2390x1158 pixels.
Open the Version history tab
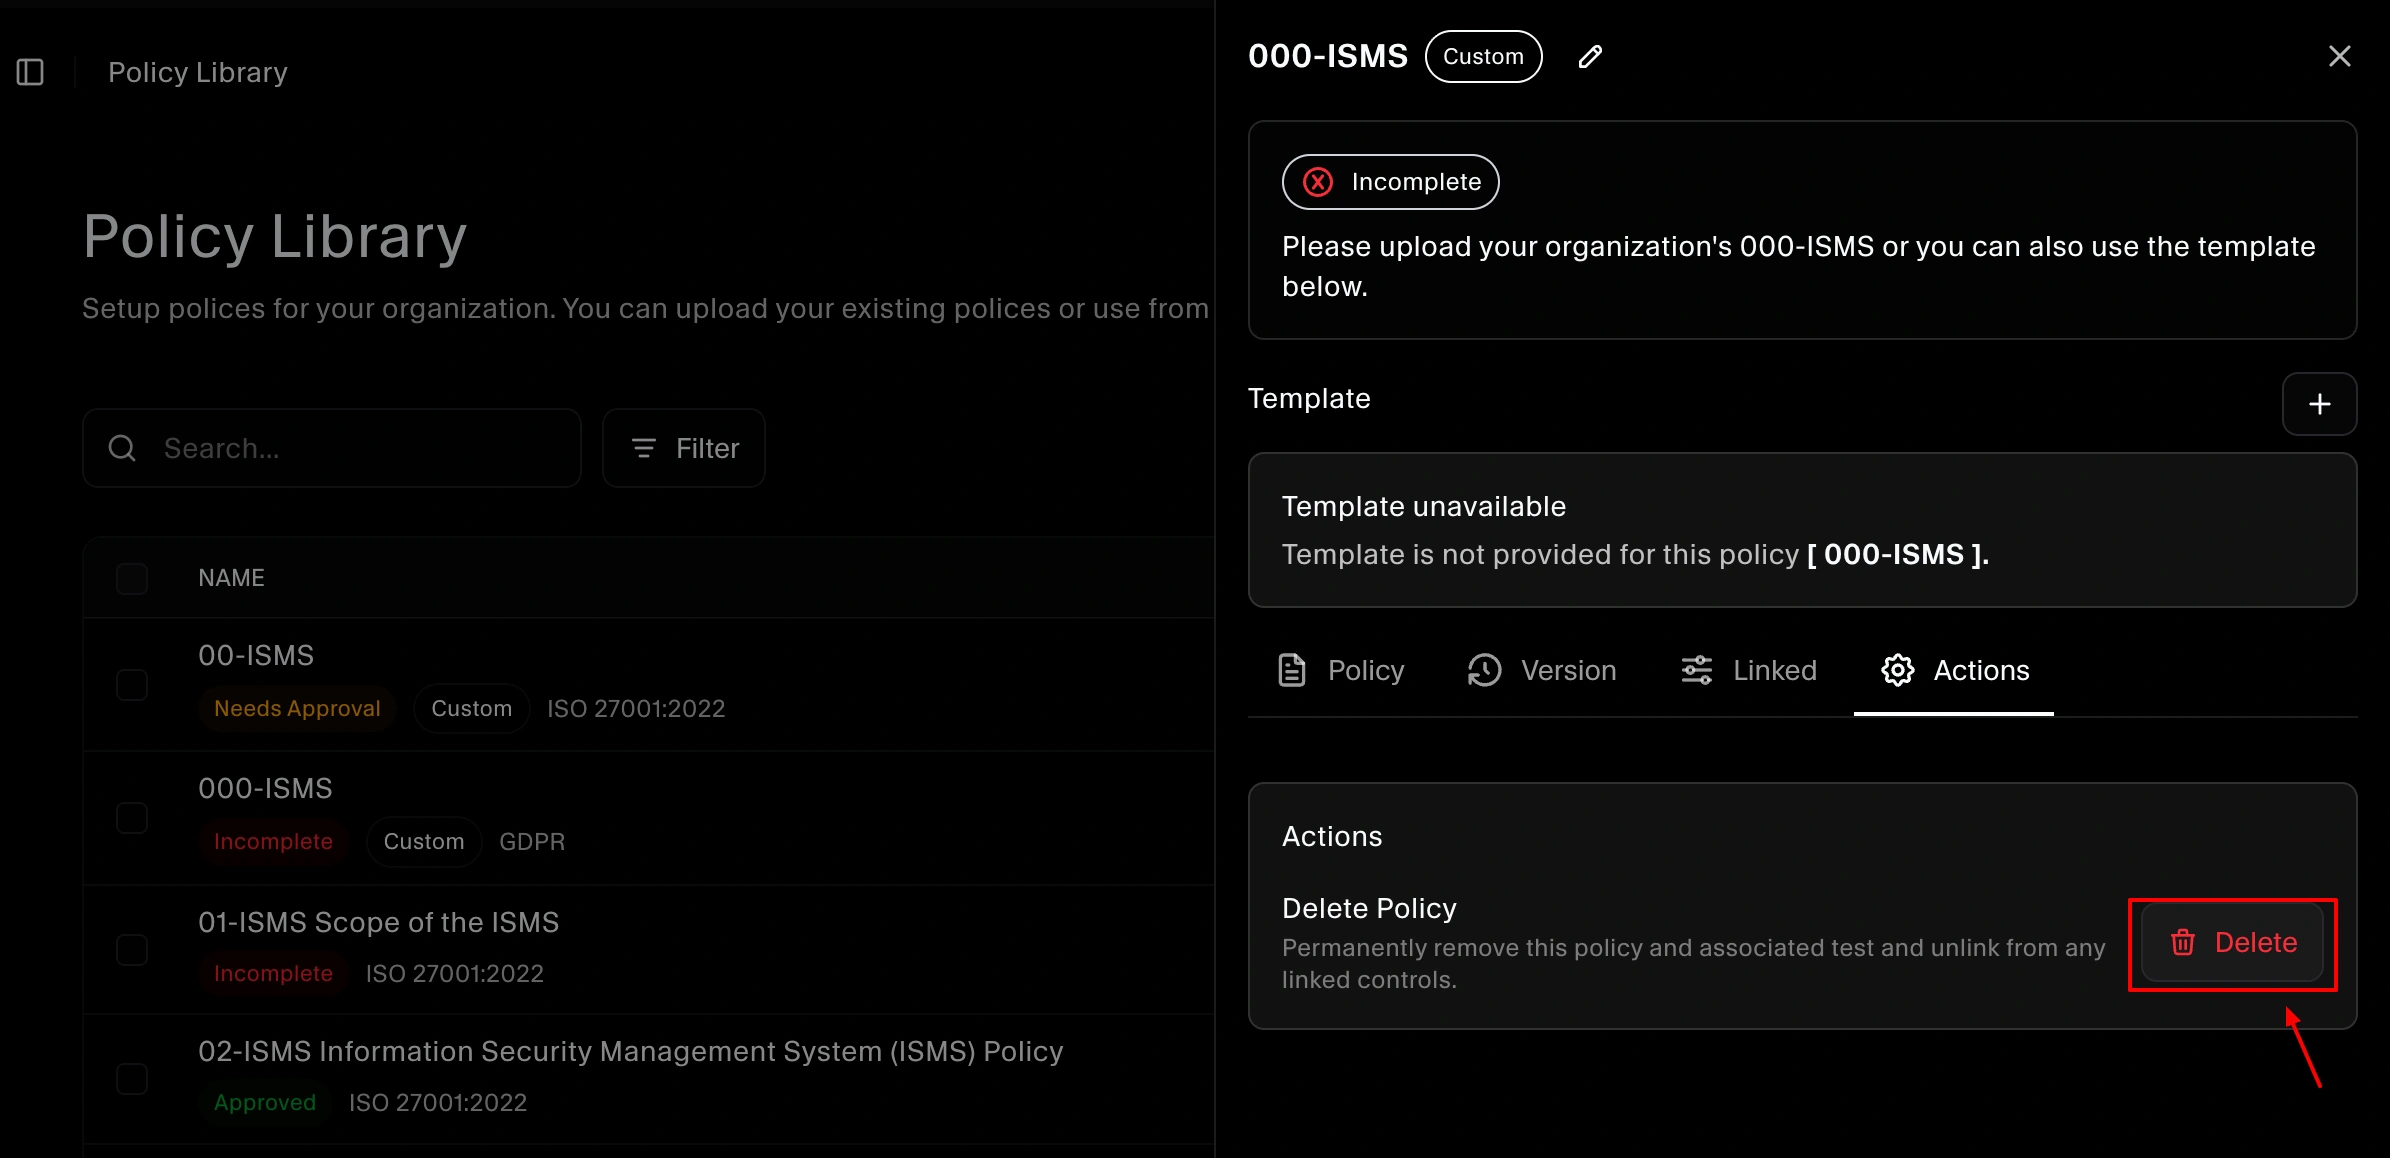click(1542, 670)
